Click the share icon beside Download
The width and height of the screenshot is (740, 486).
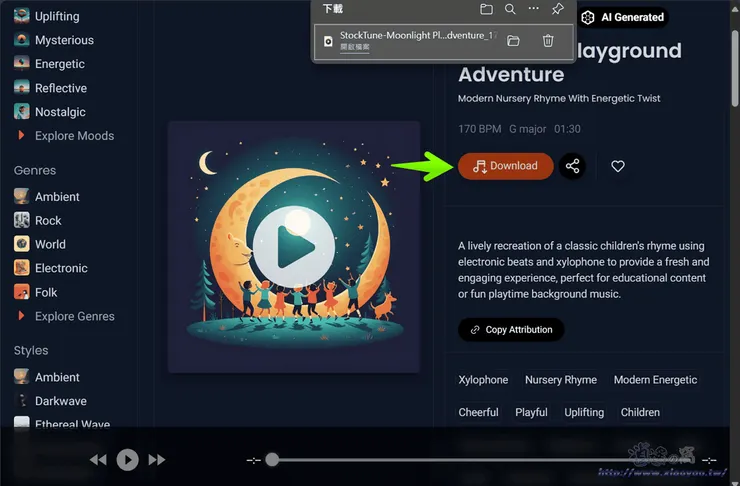[x=572, y=166]
